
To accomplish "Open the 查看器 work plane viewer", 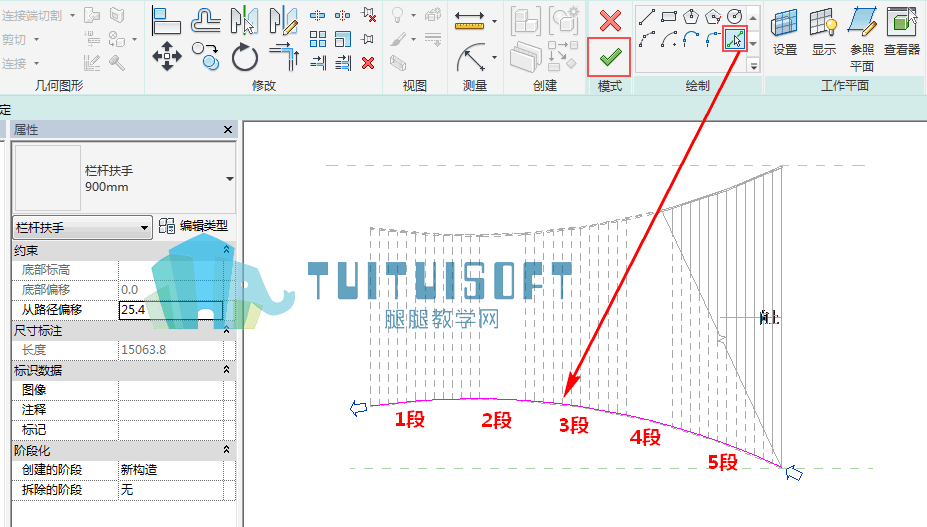I will (902, 33).
